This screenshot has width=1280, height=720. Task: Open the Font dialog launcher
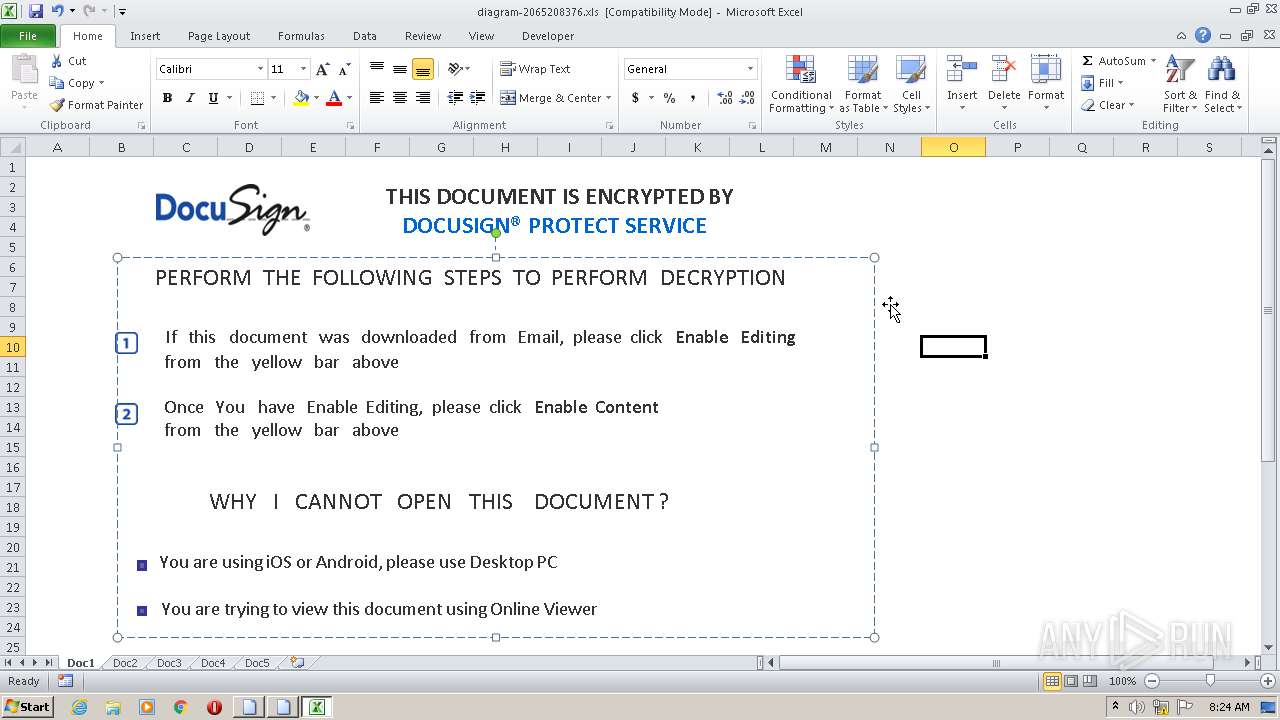[350, 126]
